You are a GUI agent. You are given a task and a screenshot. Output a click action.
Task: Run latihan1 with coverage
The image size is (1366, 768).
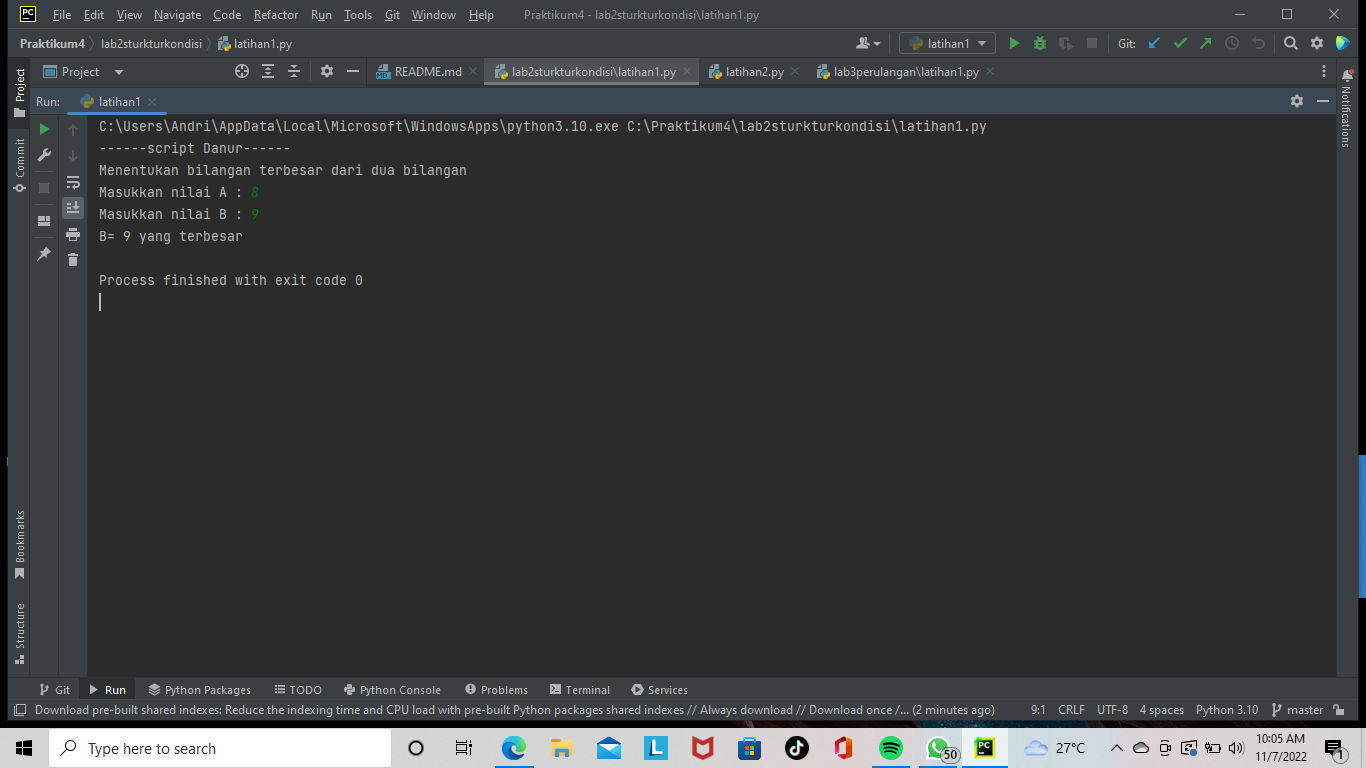[1063, 44]
